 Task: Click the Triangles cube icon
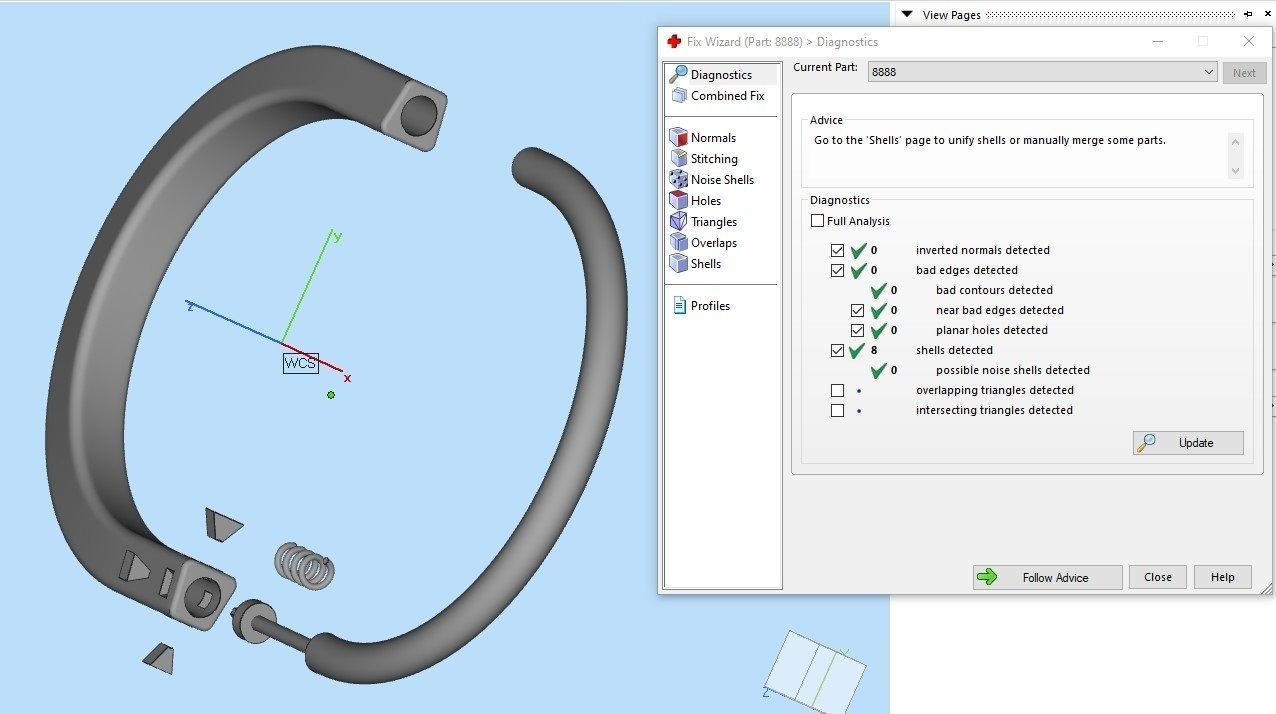678,222
